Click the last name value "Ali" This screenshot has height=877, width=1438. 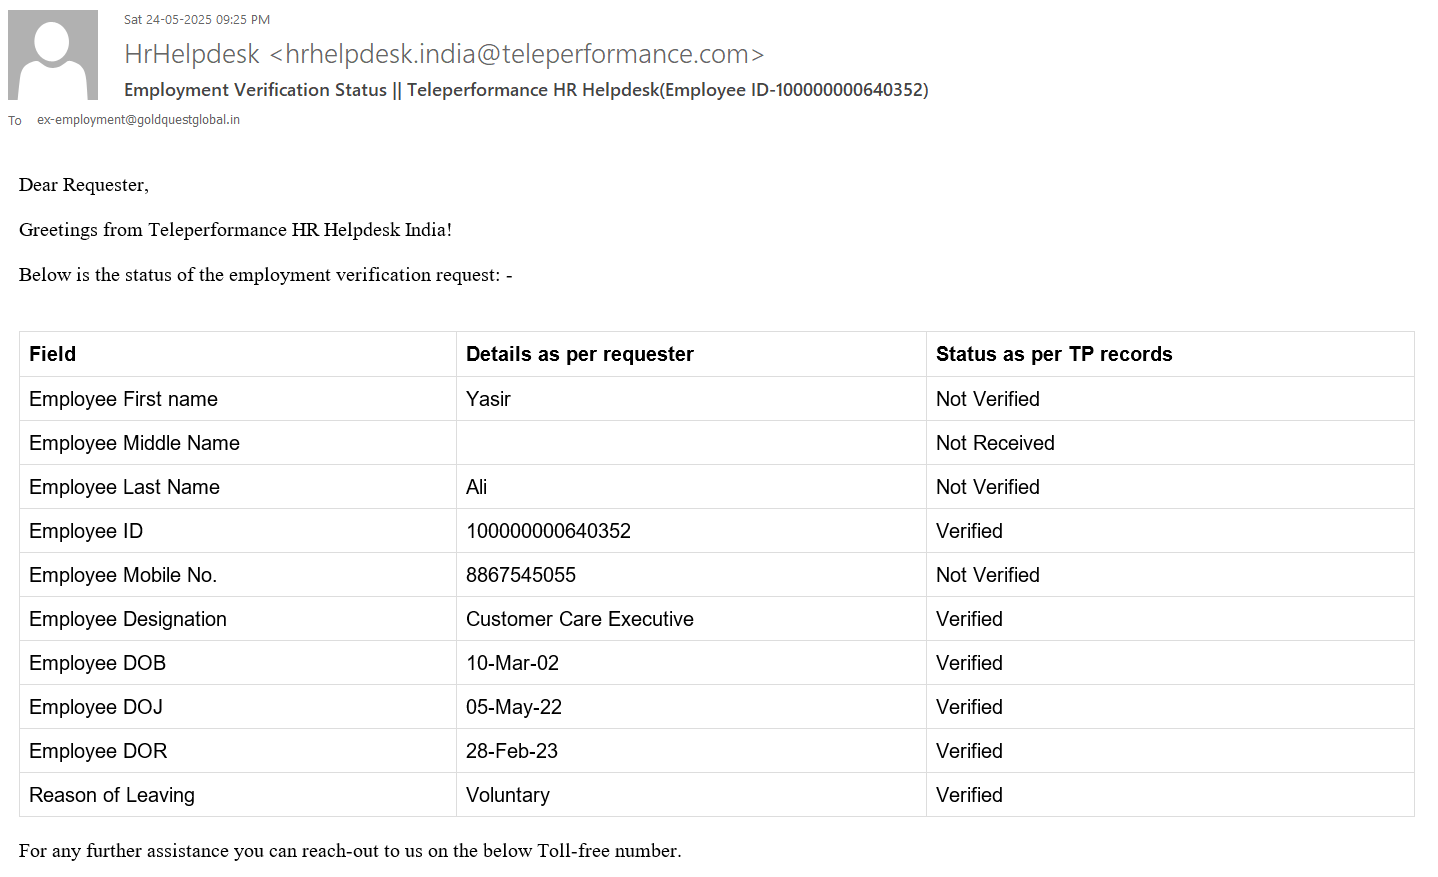pyautogui.click(x=477, y=487)
